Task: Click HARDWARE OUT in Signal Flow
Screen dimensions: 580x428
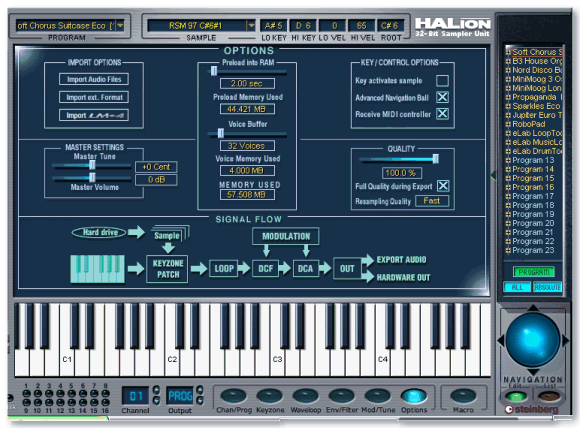Action: point(403,277)
